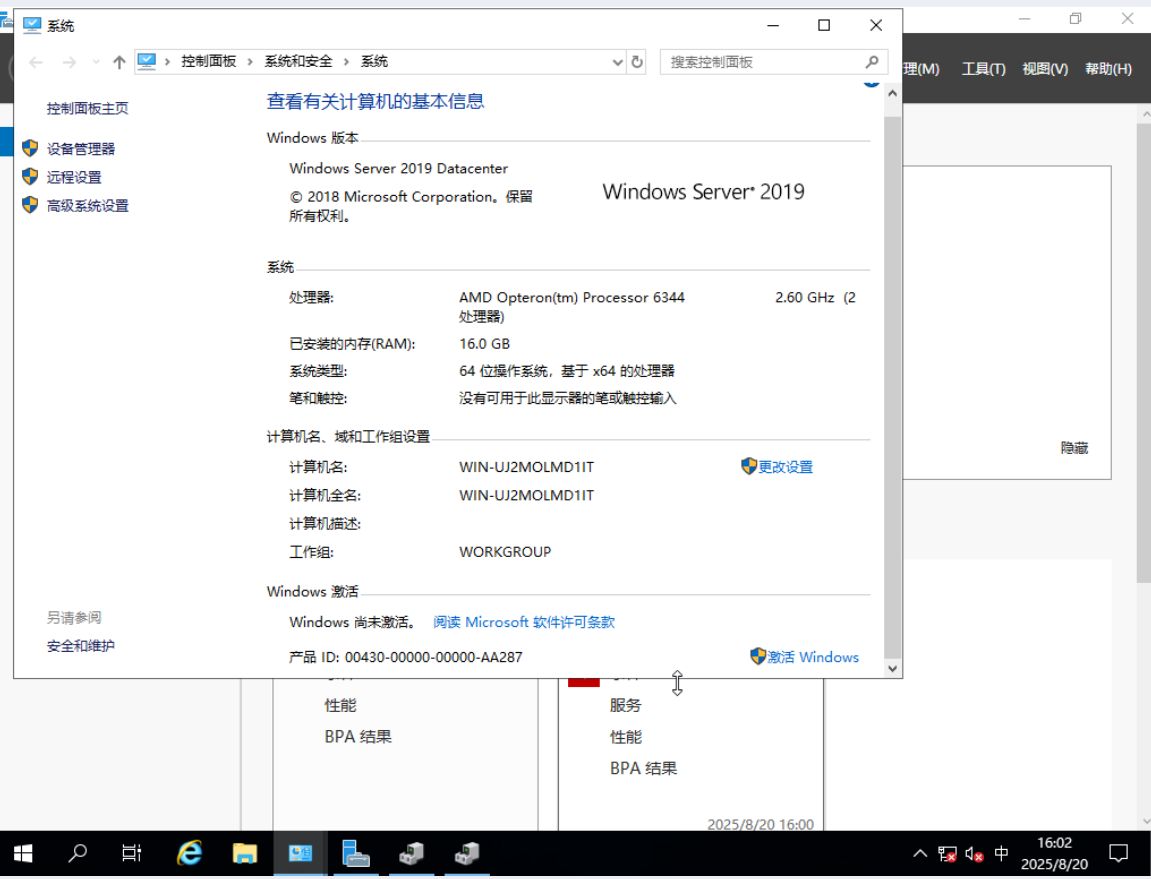Expand chevron after System and Security breadcrumb
This screenshot has height=879, width=1151.
tap(346, 62)
